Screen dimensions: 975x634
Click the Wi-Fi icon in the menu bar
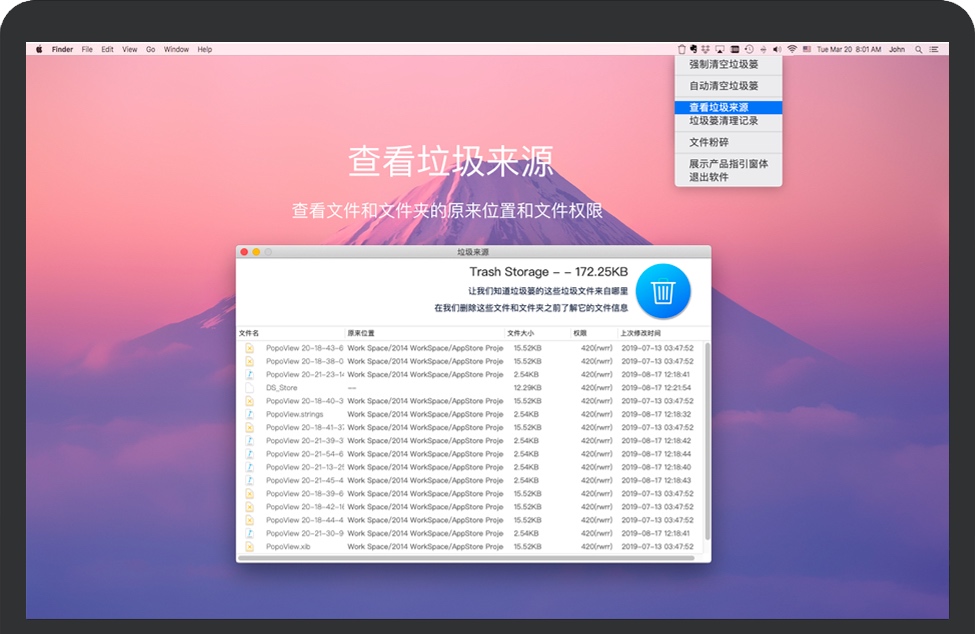(x=791, y=49)
